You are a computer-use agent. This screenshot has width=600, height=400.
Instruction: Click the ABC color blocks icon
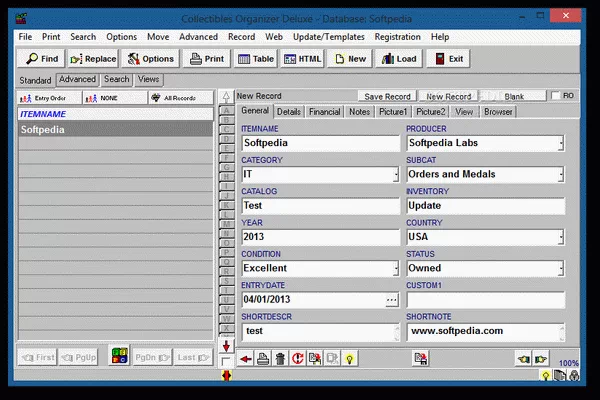click(119, 357)
